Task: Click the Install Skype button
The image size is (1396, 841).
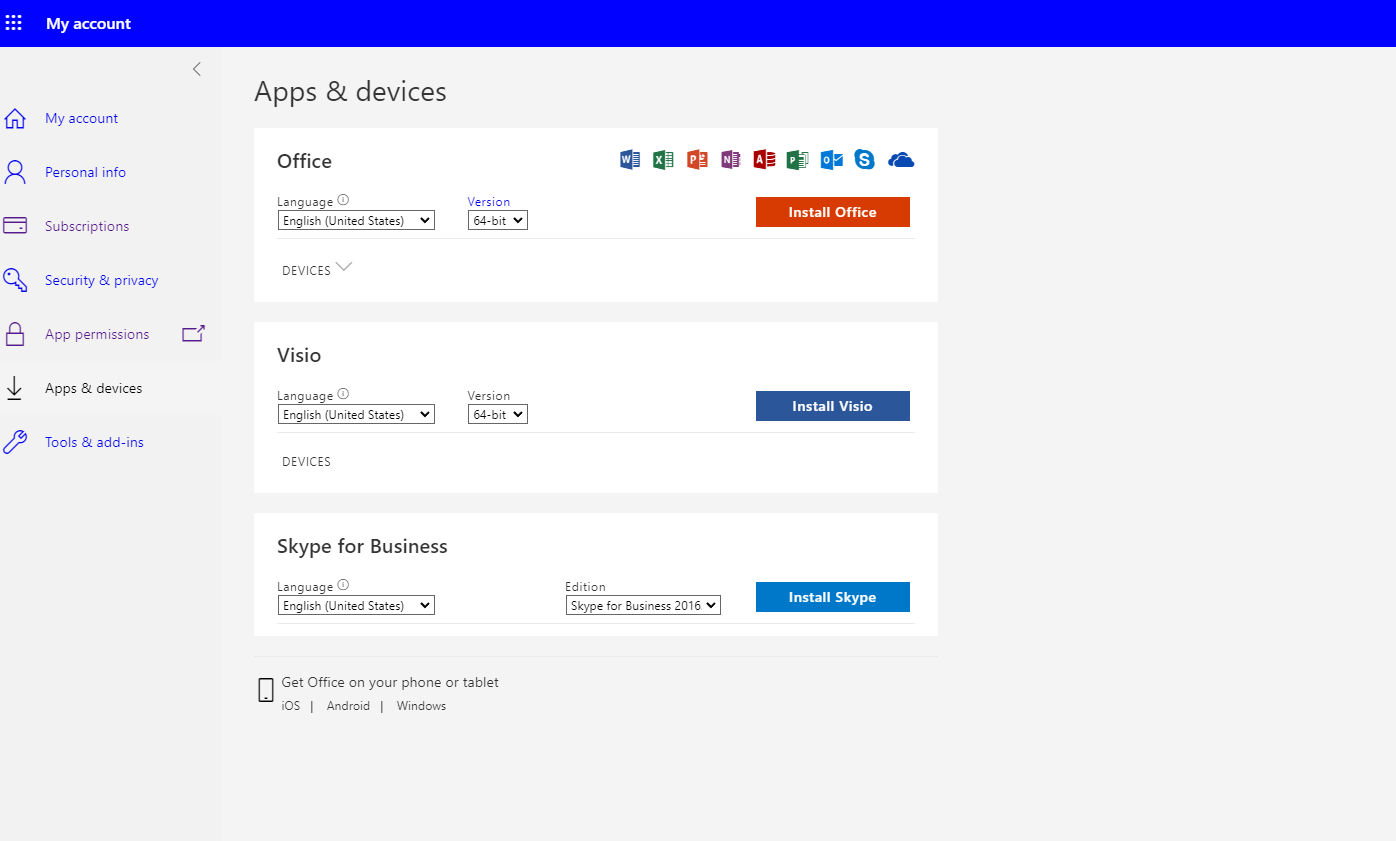Action: tap(833, 597)
